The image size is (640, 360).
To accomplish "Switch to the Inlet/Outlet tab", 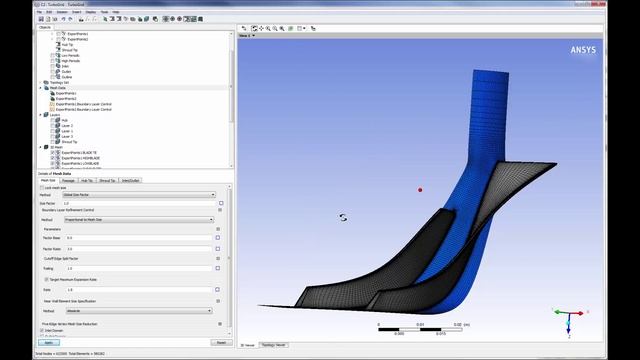I will (x=130, y=180).
